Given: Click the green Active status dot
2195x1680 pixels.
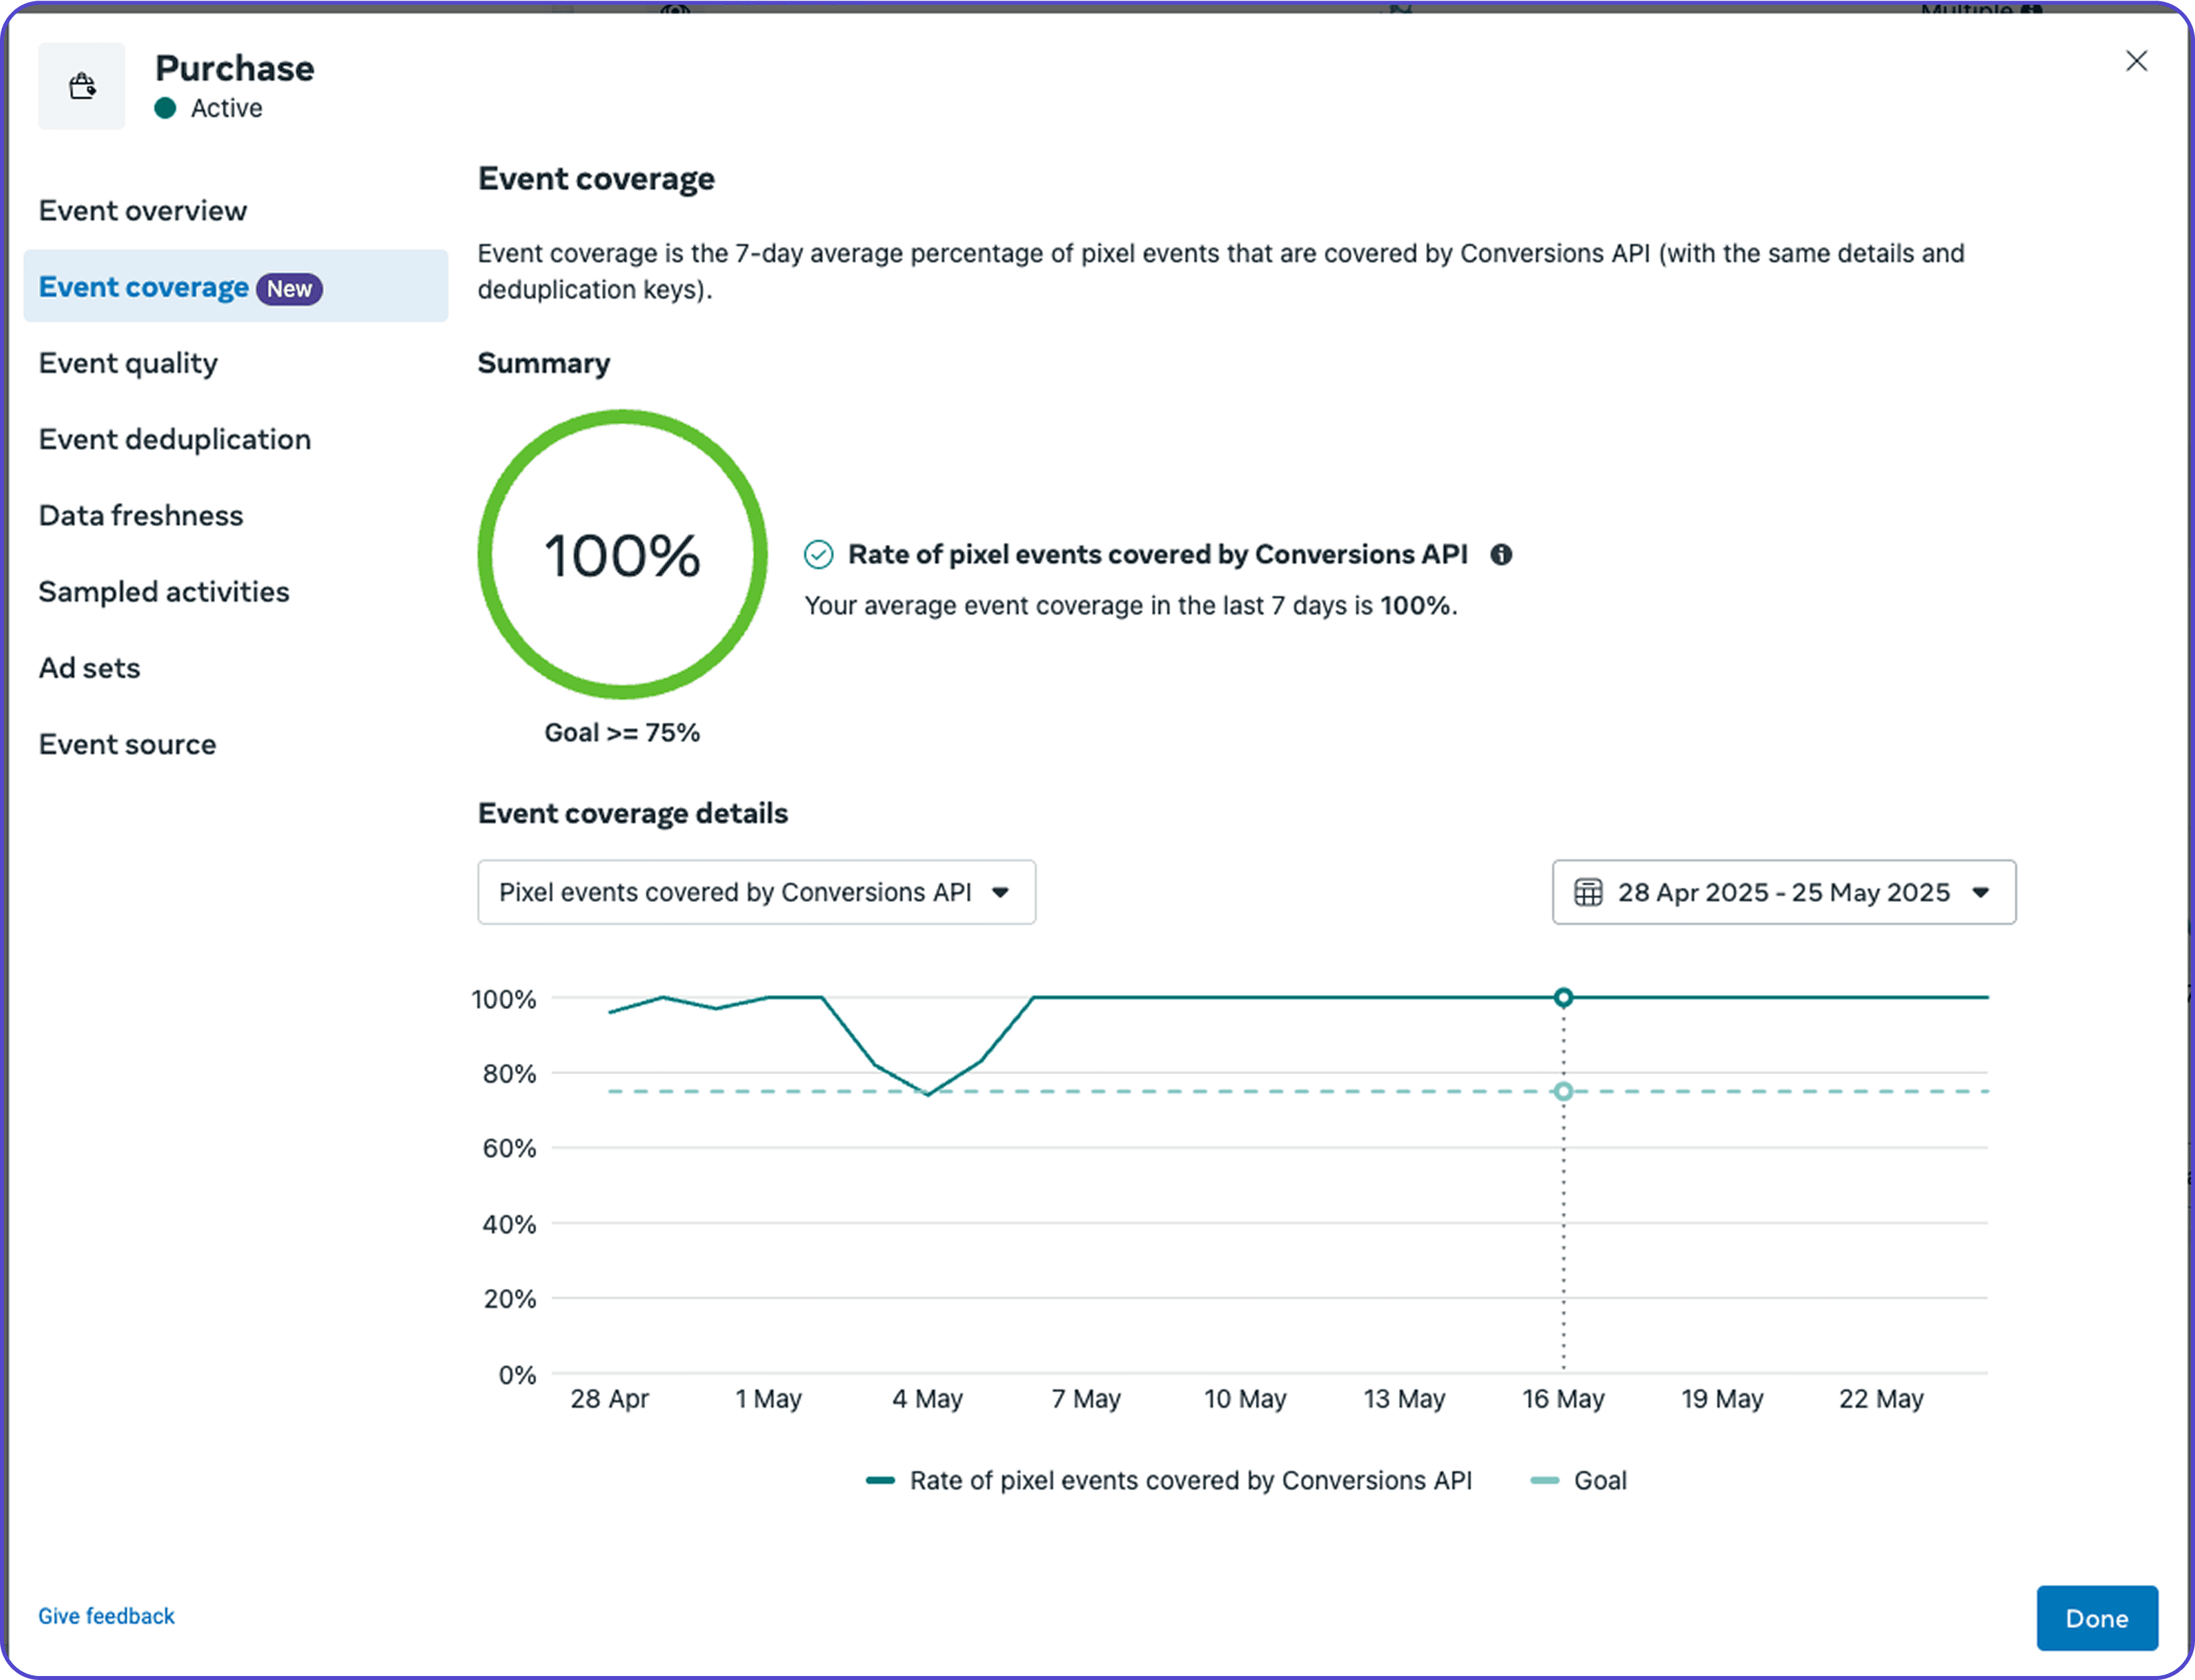Looking at the screenshot, I should (166, 108).
